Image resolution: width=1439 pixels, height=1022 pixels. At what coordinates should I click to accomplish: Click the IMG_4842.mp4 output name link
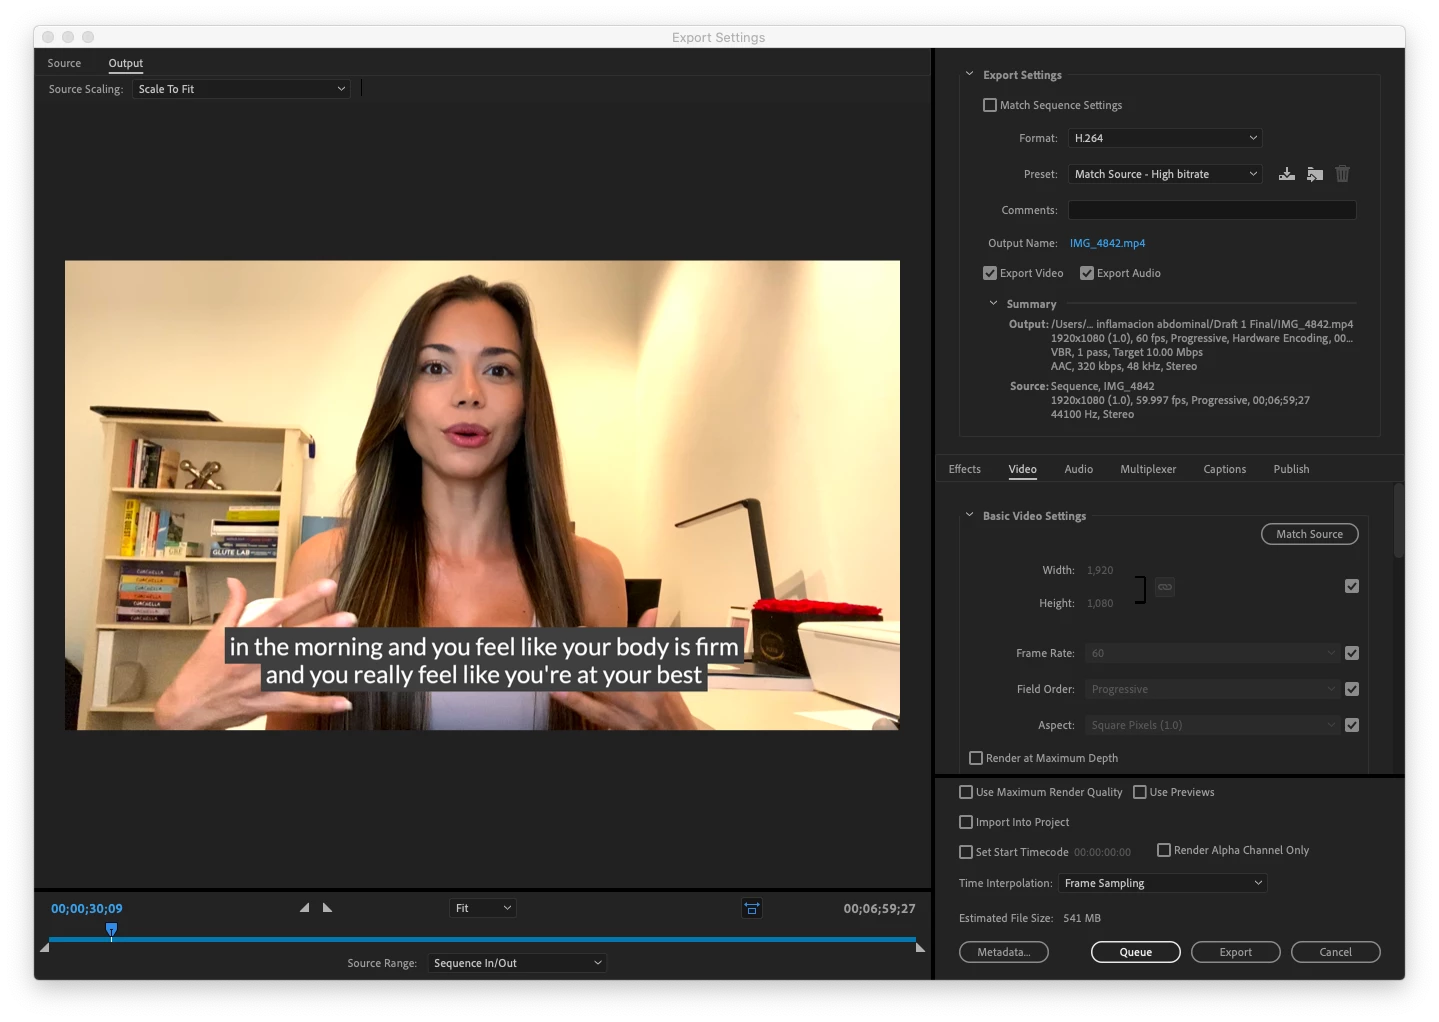point(1107,243)
